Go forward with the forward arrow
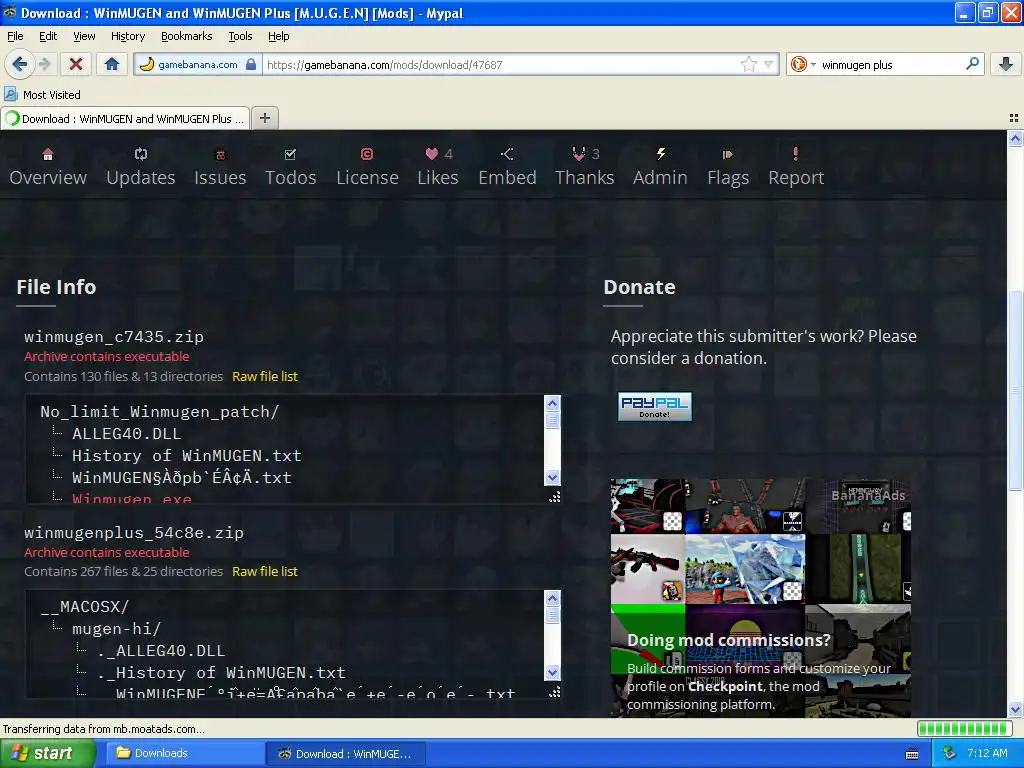The width and height of the screenshot is (1024, 768). click(x=44, y=64)
